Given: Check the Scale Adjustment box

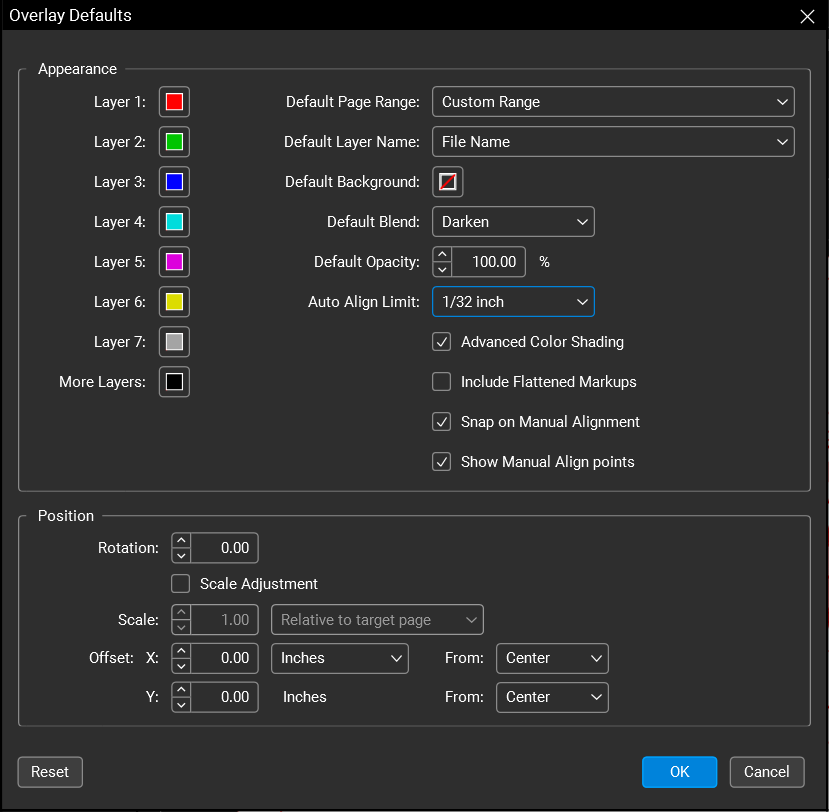Looking at the screenshot, I should pos(181,584).
